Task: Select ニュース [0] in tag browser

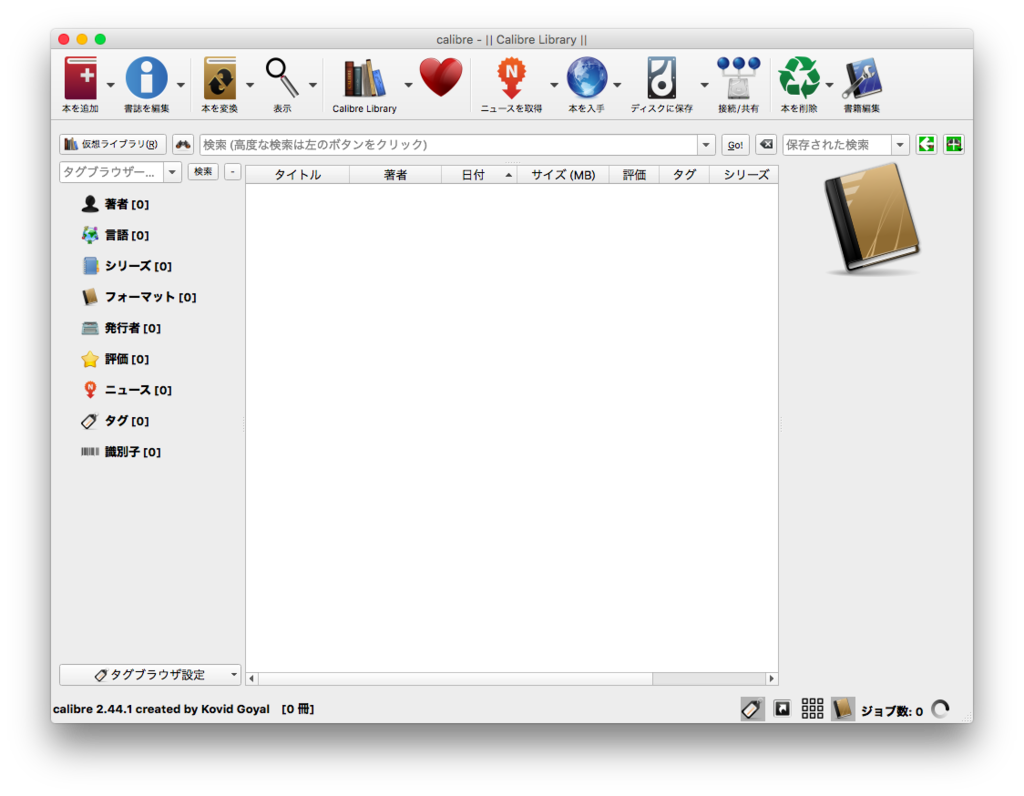Action: [127, 390]
